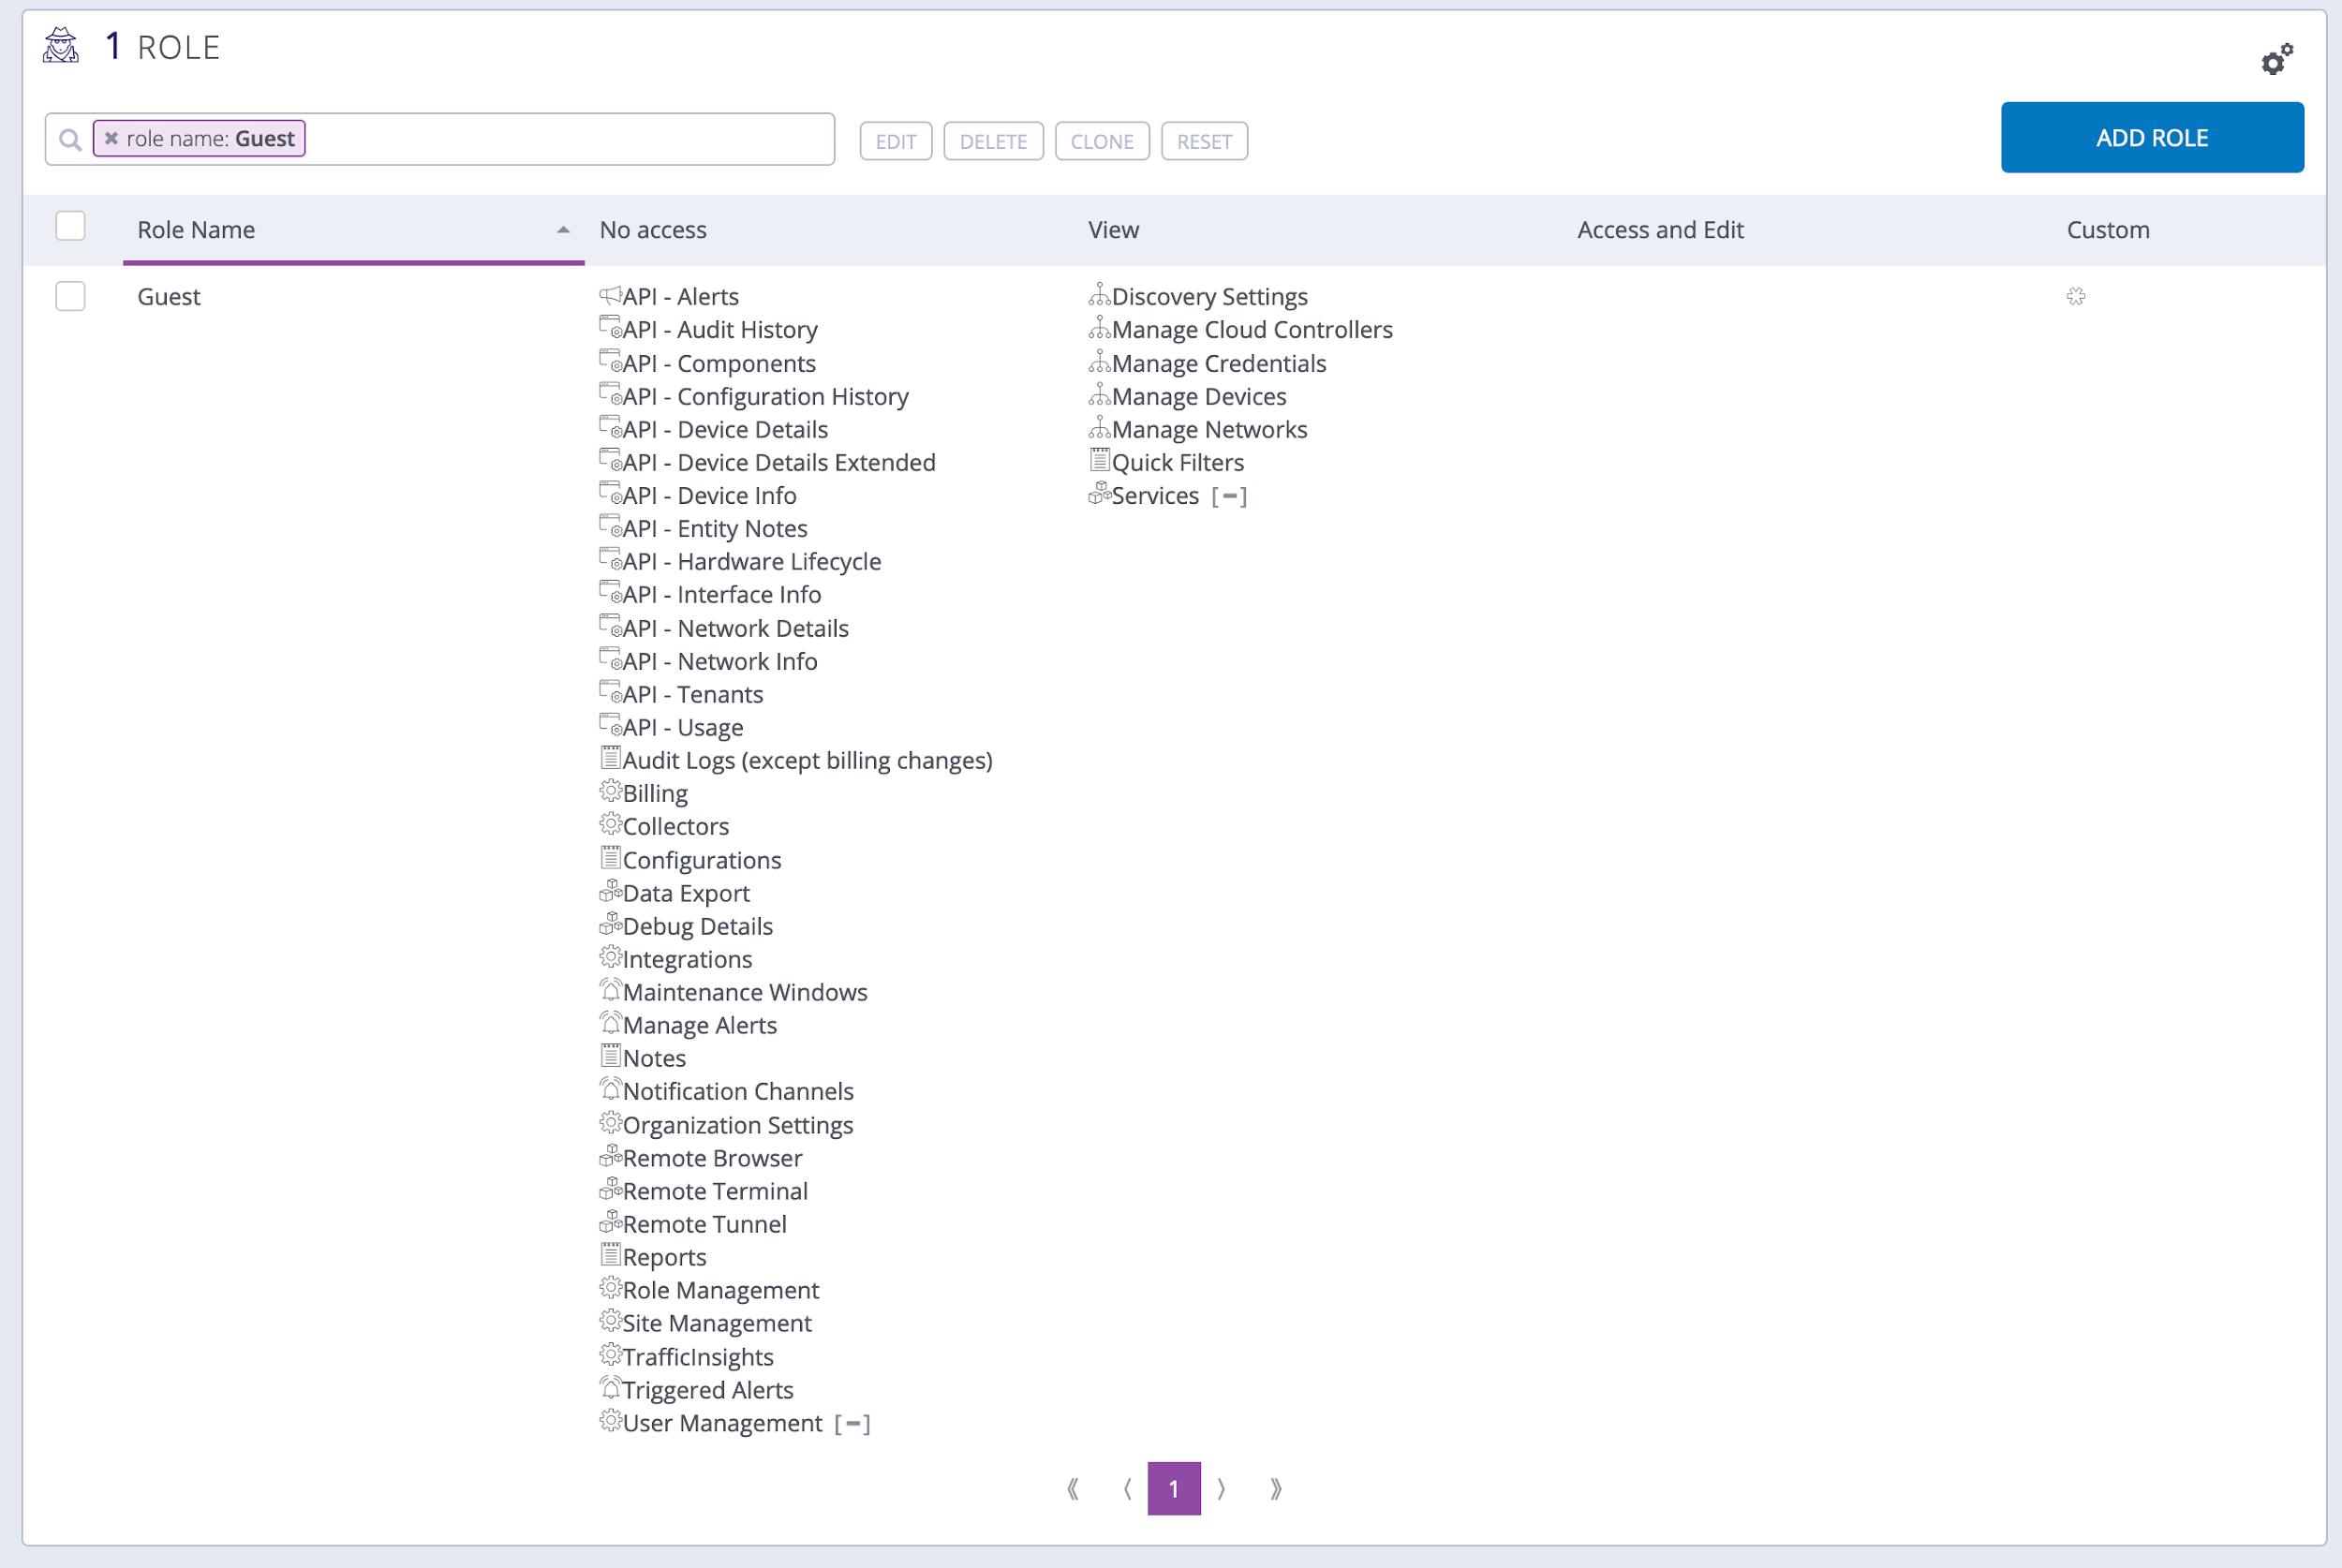Remove the role name Guest filter chip
The height and width of the screenshot is (1568, 2342).
(x=111, y=138)
